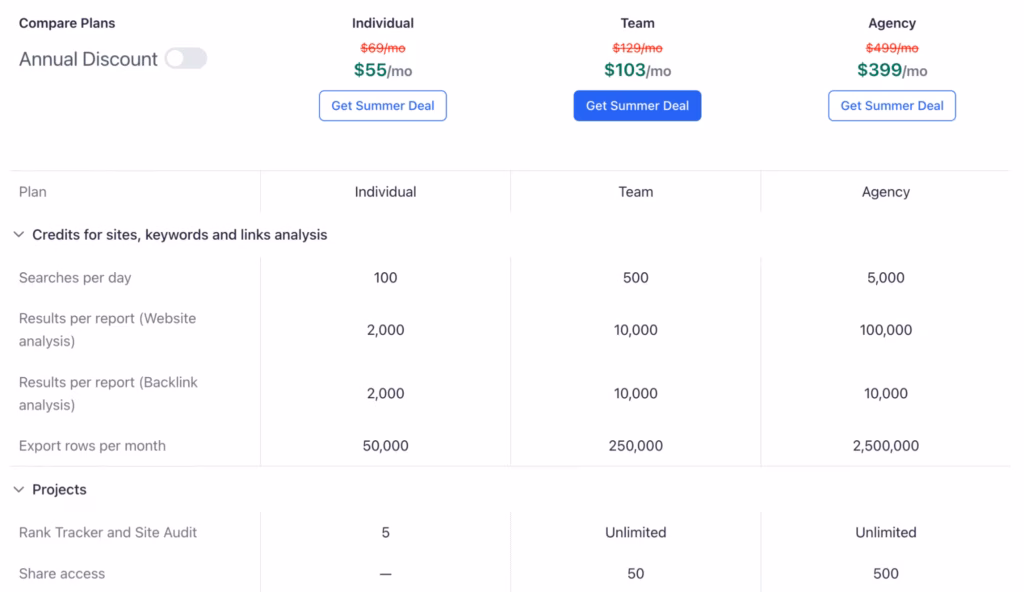This screenshot has width=1024, height=592.
Task: Click the Projects section heading
Action: (59, 490)
